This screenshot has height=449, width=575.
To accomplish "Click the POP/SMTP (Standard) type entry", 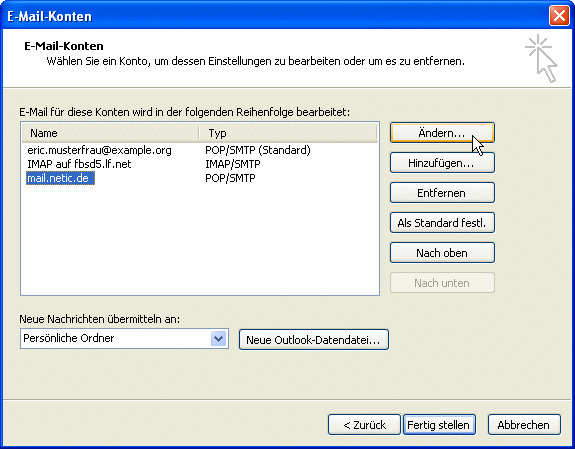I will click(x=258, y=150).
